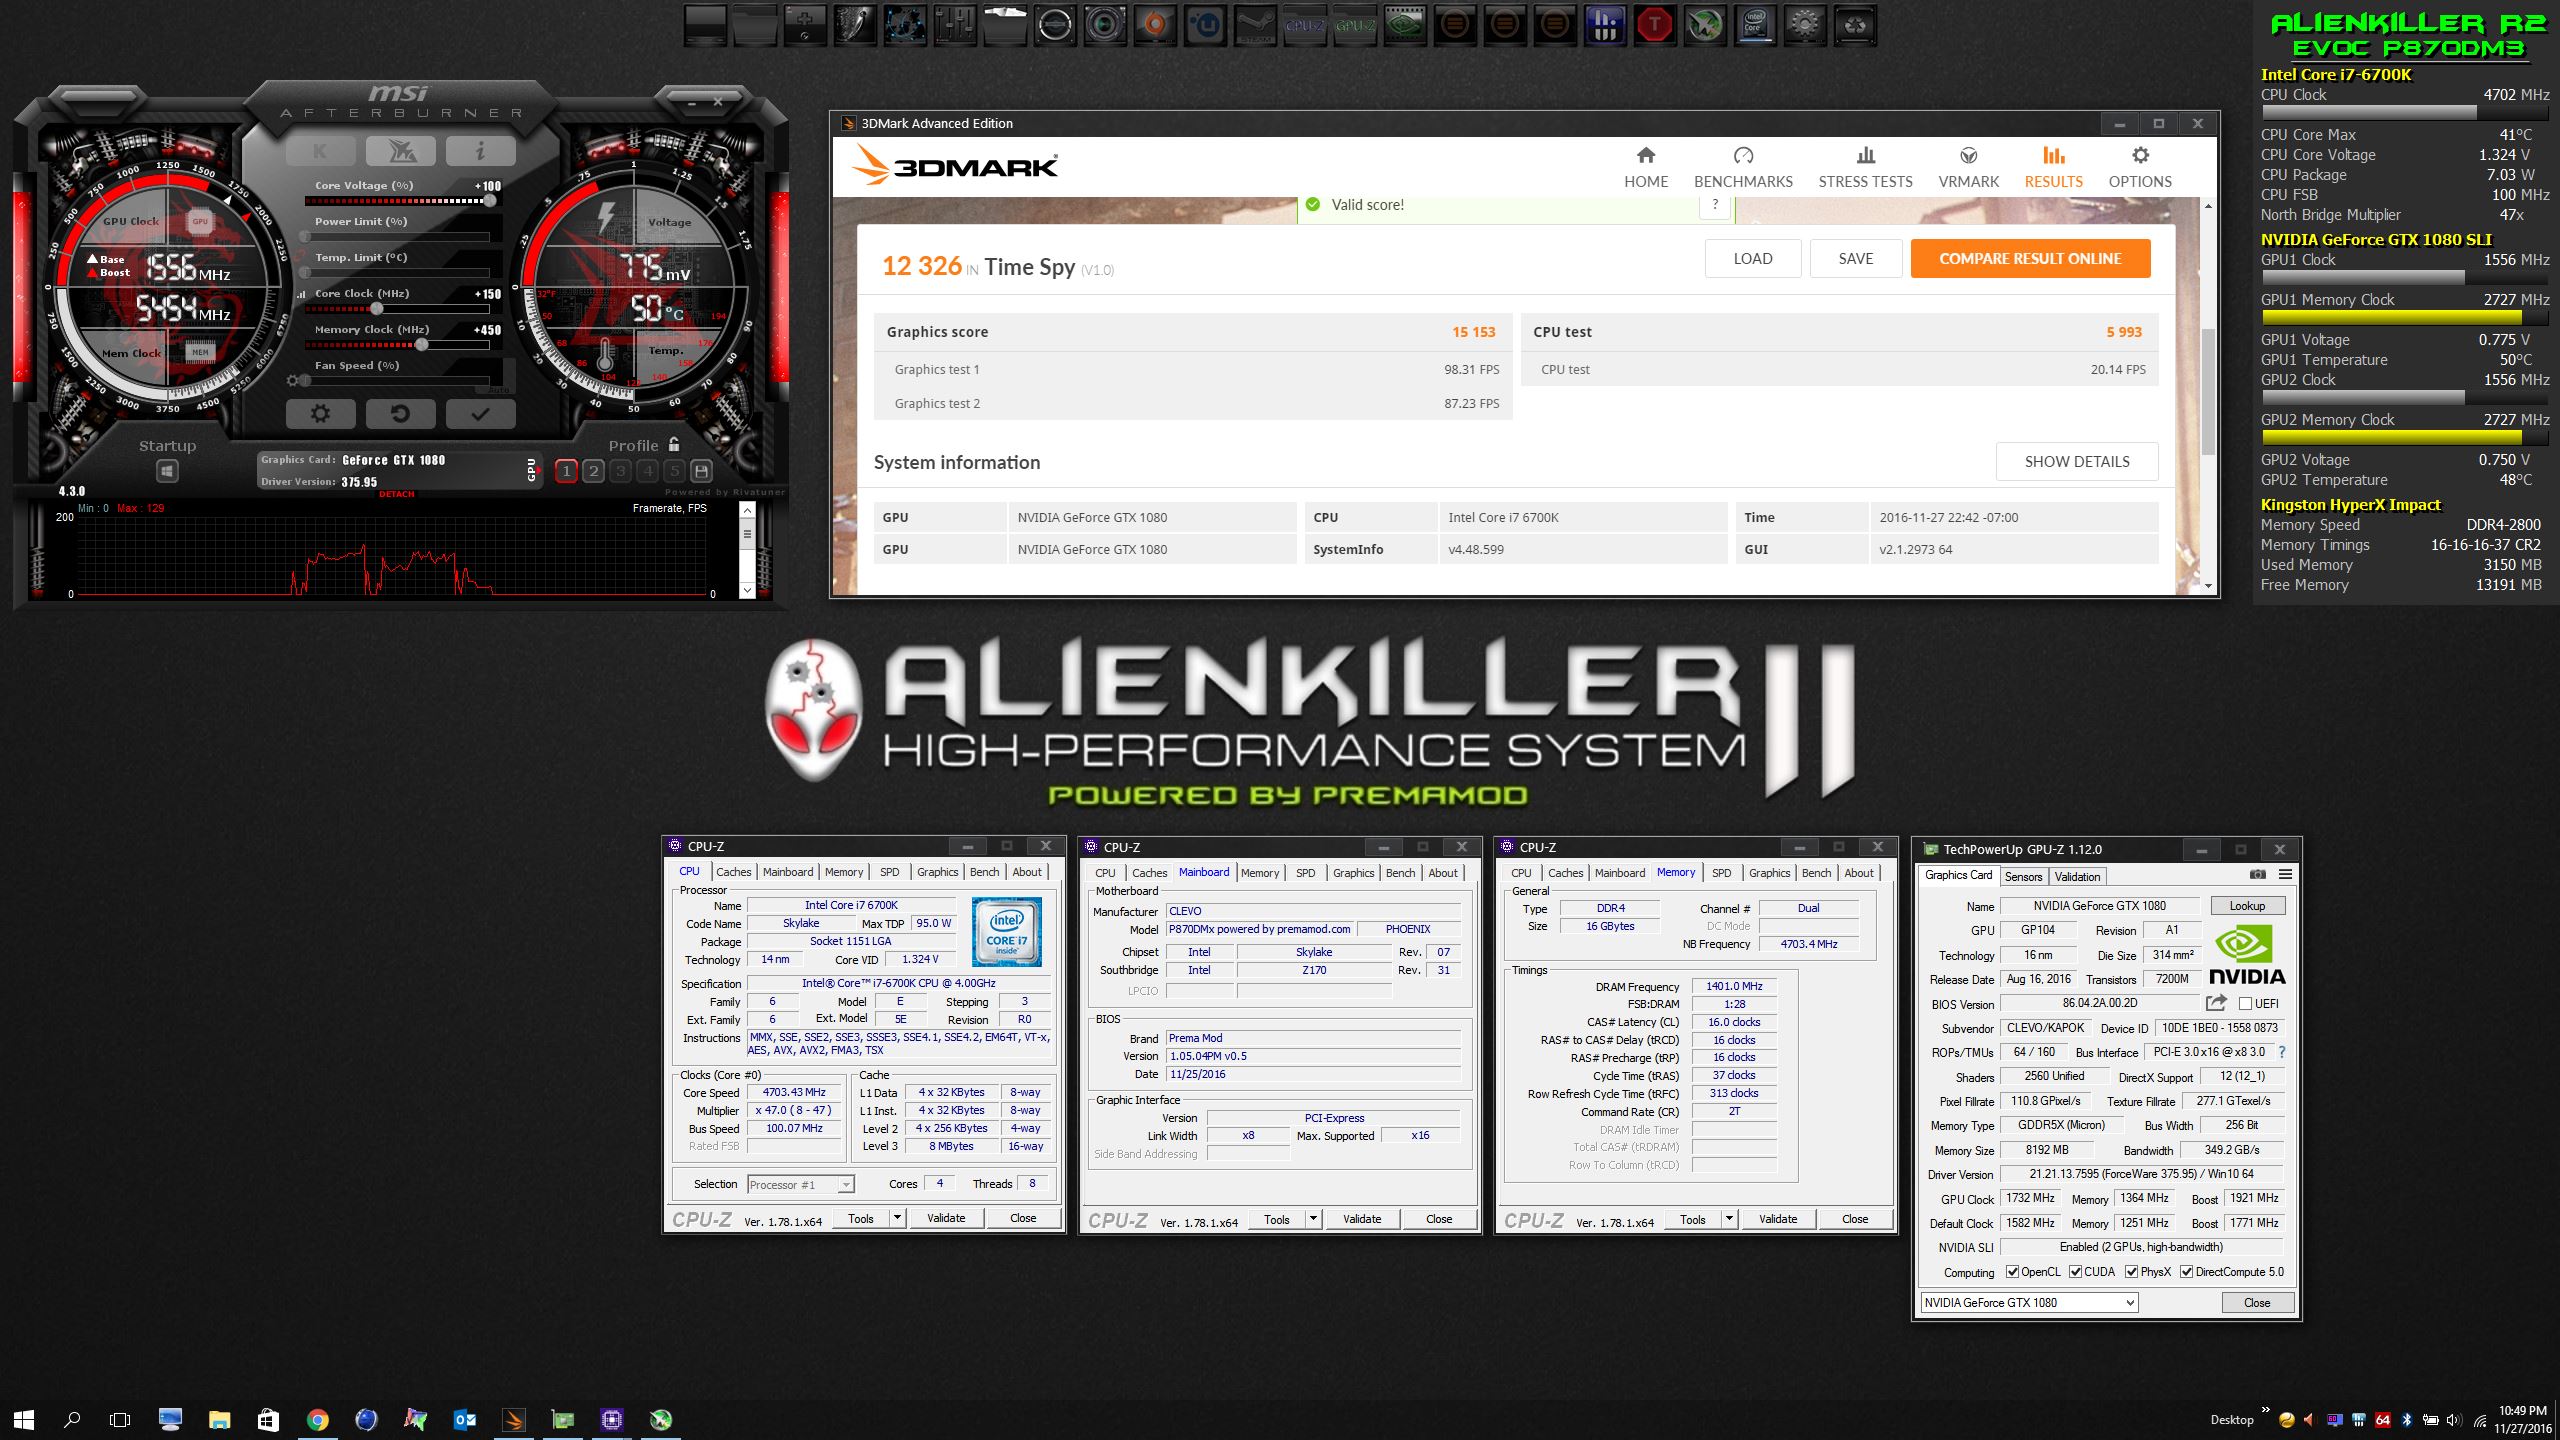Adjust the Core Clock slider handle
The width and height of the screenshot is (2560, 1440).
(377, 309)
